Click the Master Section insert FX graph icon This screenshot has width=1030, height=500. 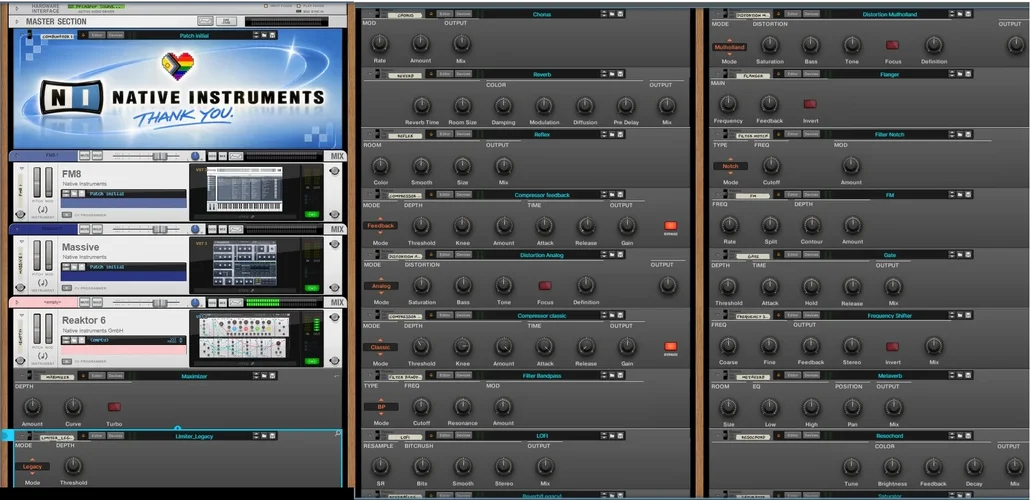[x=205, y=22]
